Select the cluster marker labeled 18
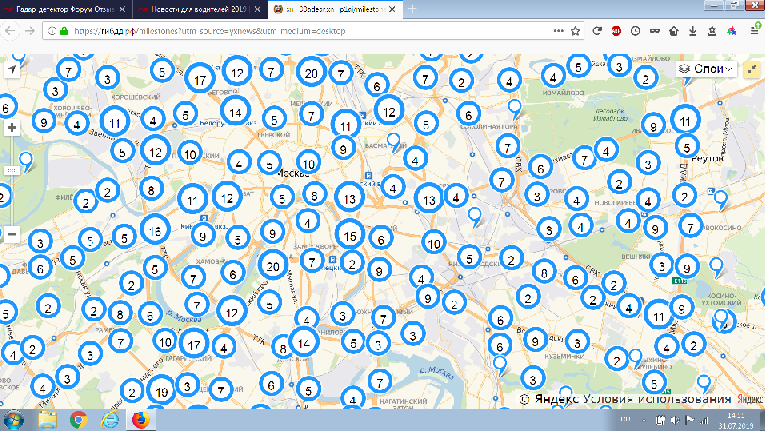This screenshot has height=433, width=765. click(155, 230)
